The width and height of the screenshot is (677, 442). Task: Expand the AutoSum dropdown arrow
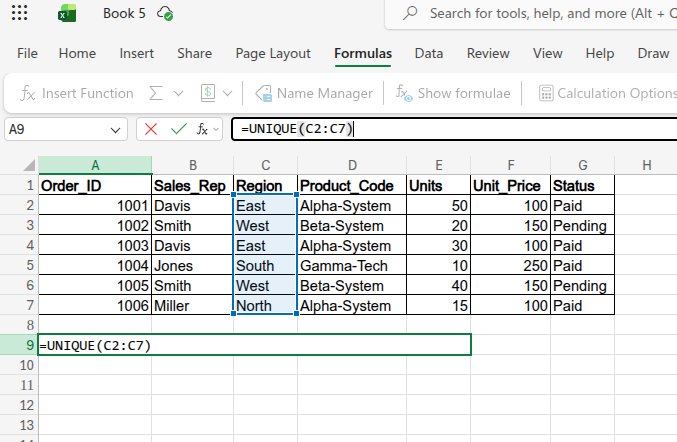[178, 93]
